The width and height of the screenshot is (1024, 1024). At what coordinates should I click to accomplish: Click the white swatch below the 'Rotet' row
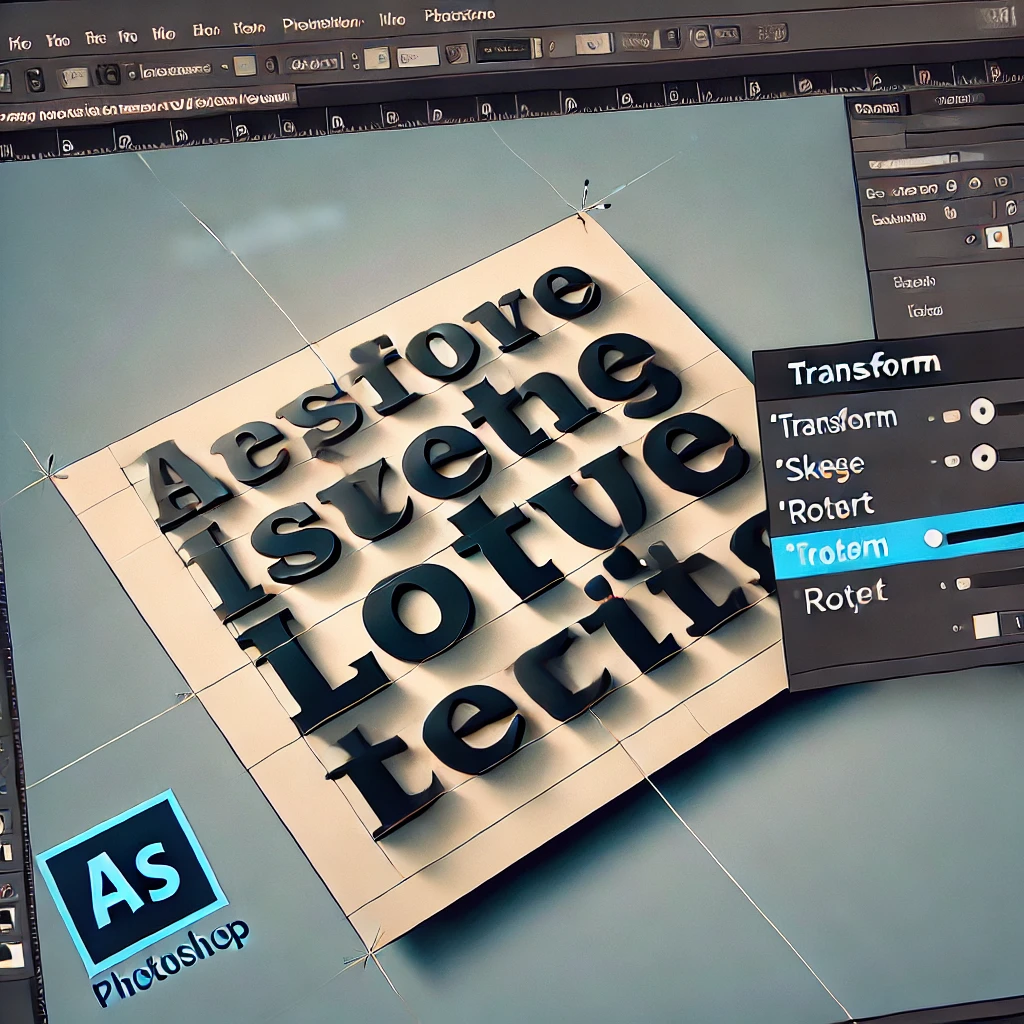[985, 626]
